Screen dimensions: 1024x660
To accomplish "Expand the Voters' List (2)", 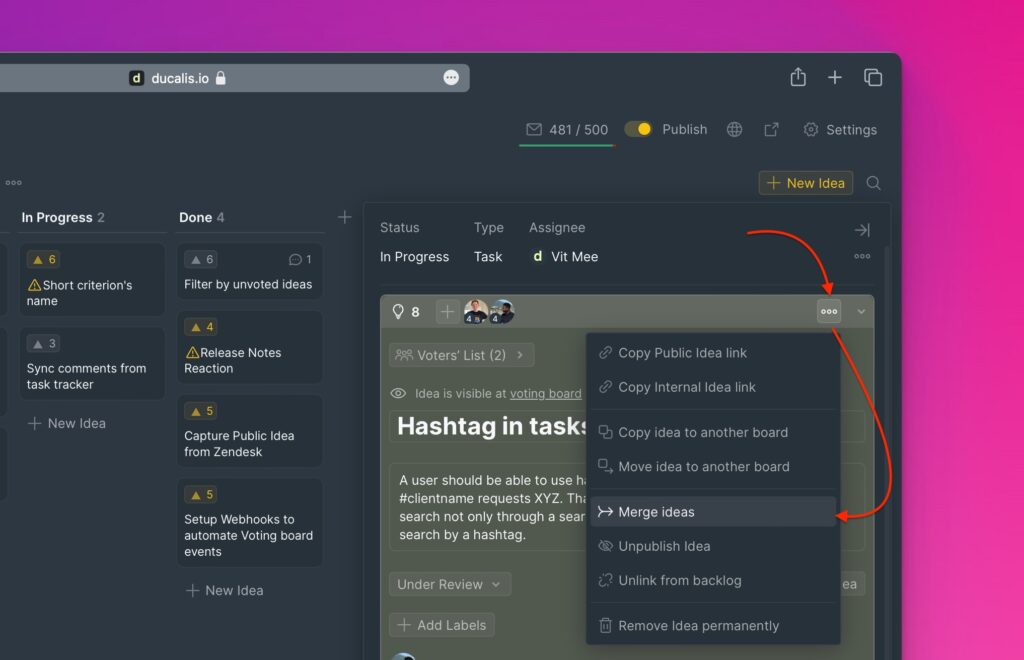I will (x=461, y=355).
